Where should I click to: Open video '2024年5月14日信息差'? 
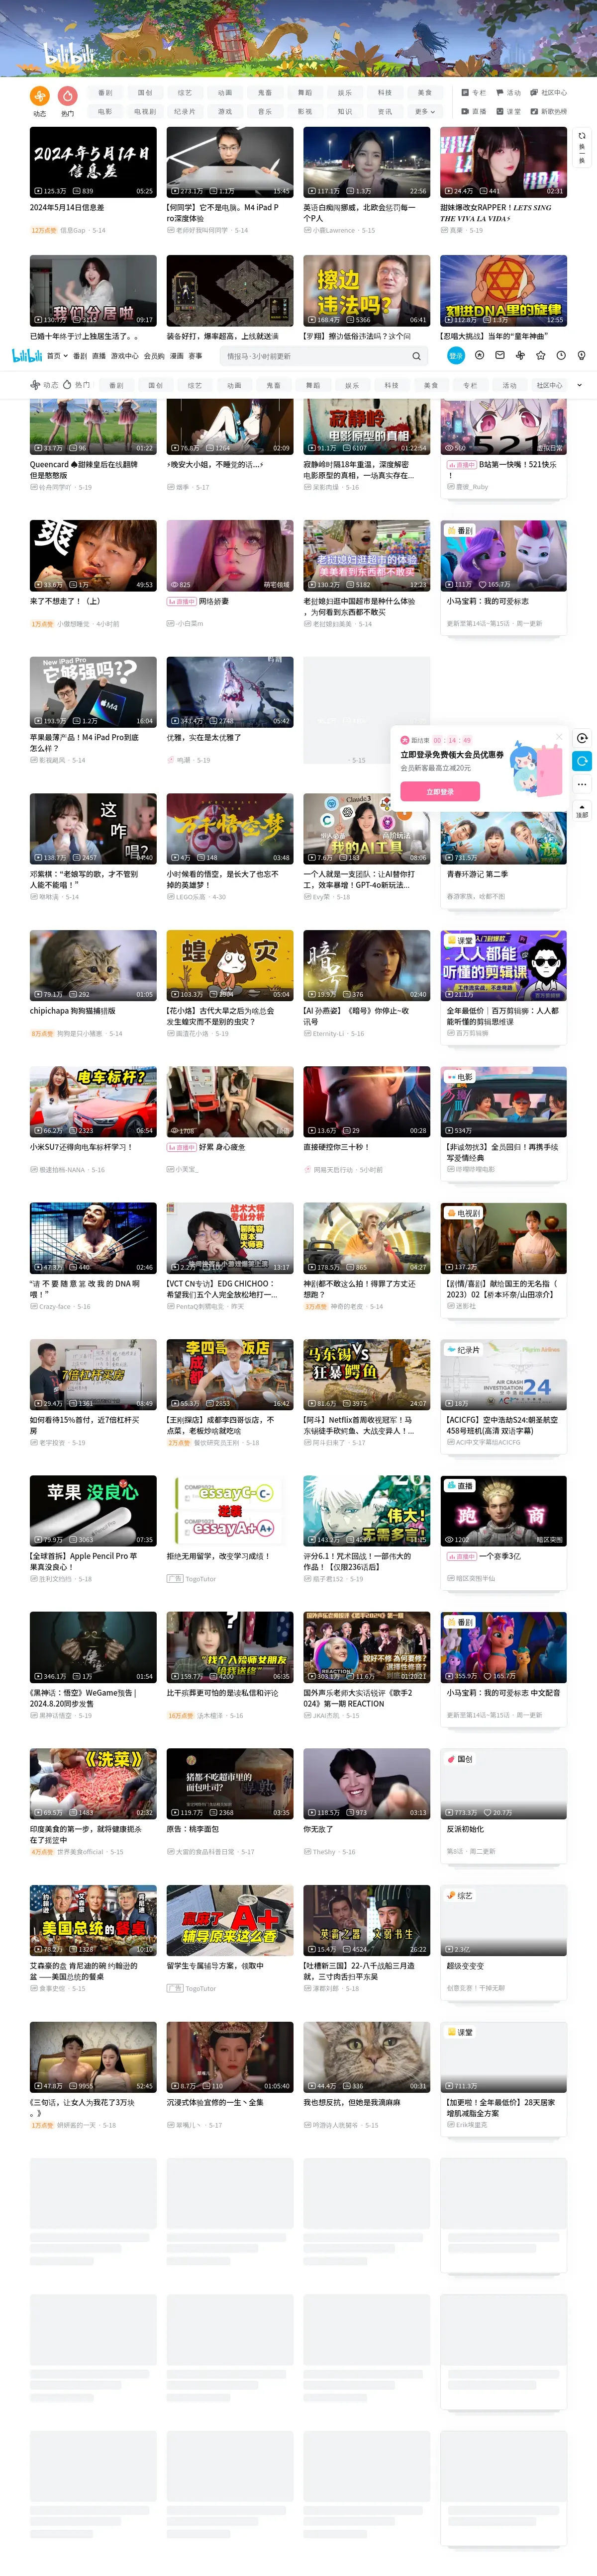click(x=93, y=162)
